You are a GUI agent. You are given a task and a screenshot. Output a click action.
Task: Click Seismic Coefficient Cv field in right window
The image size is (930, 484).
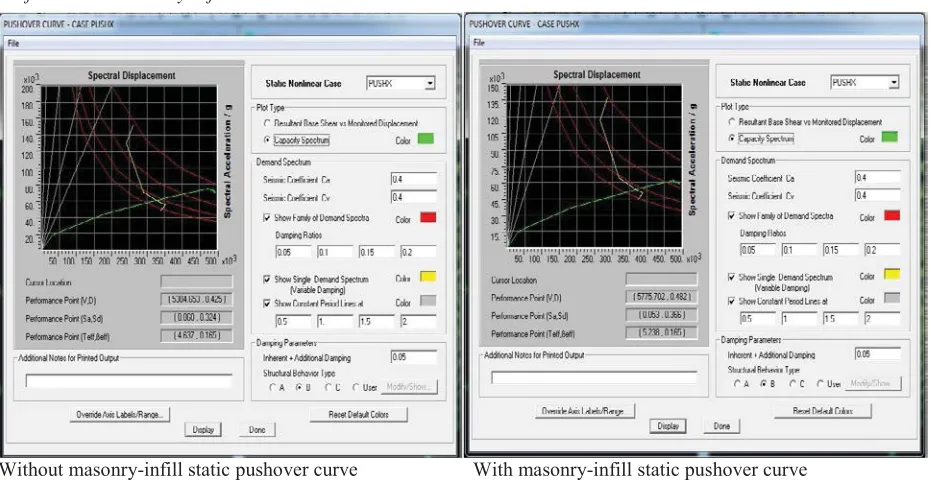point(878,195)
